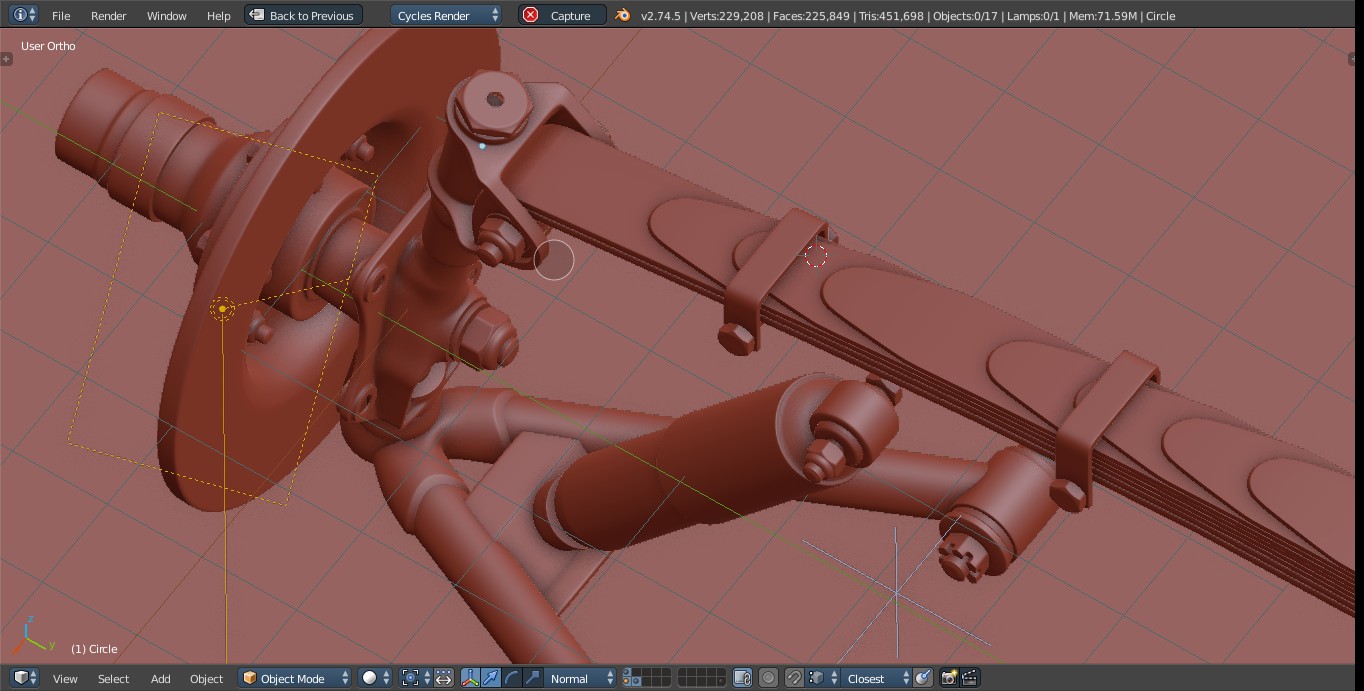Screen dimensions: 1364x691
Task: Open the Add menu in 3D header
Action: (161, 679)
